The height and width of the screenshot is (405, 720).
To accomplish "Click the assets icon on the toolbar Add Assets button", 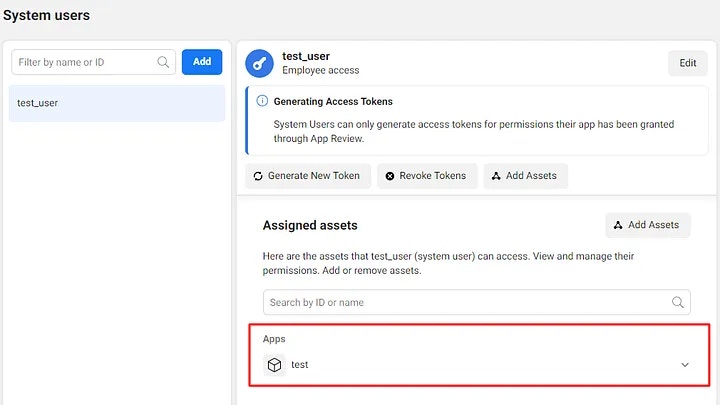I will click(x=496, y=176).
